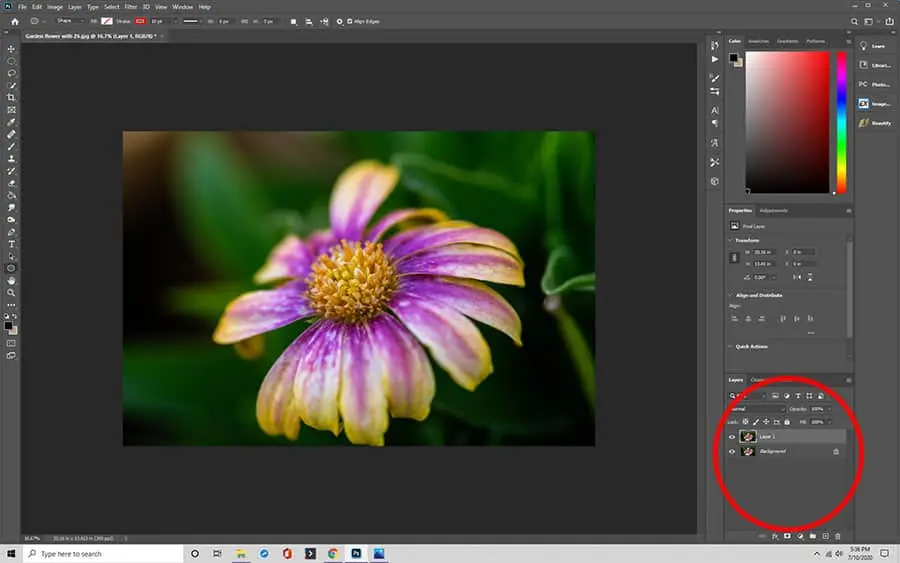Viewport: 900px width, 563px height.
Task: Open the Window menu
Action: click(183, 7)
